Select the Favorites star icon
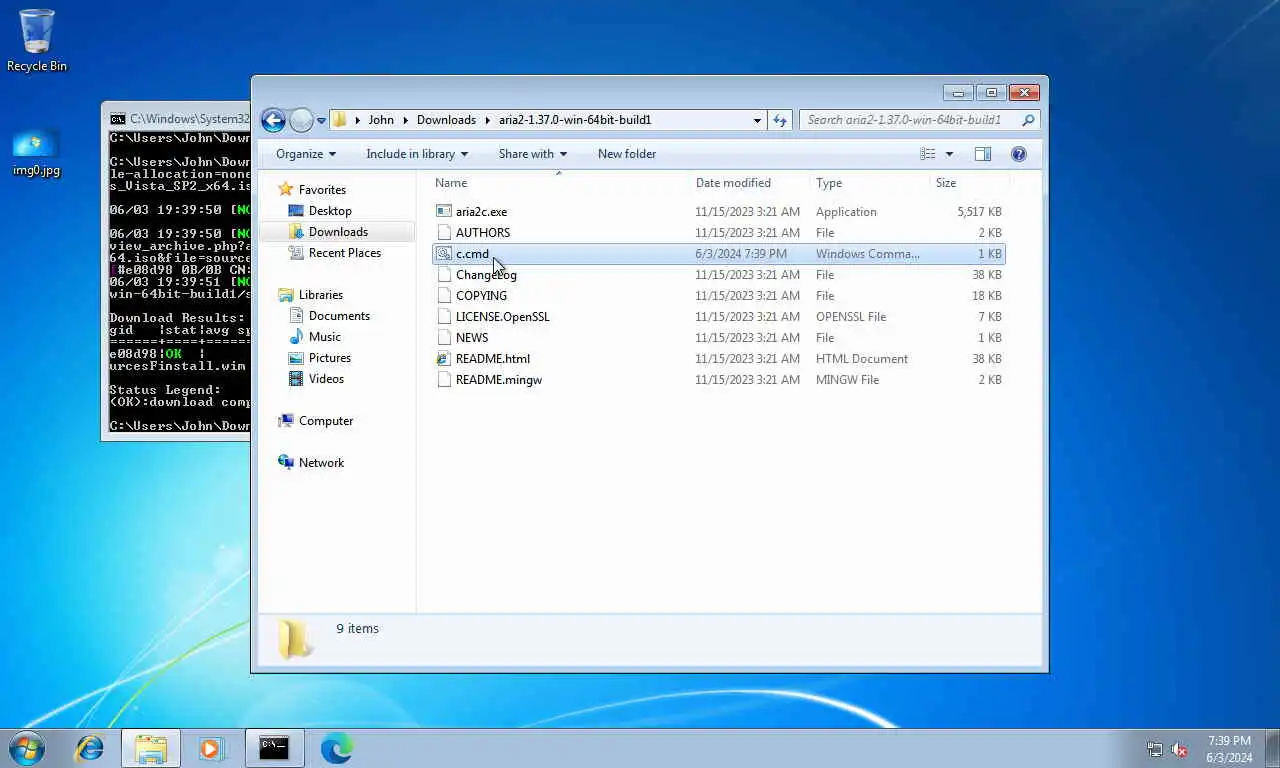The width and height of the screenshot is (1280, 768). point(286,190)
